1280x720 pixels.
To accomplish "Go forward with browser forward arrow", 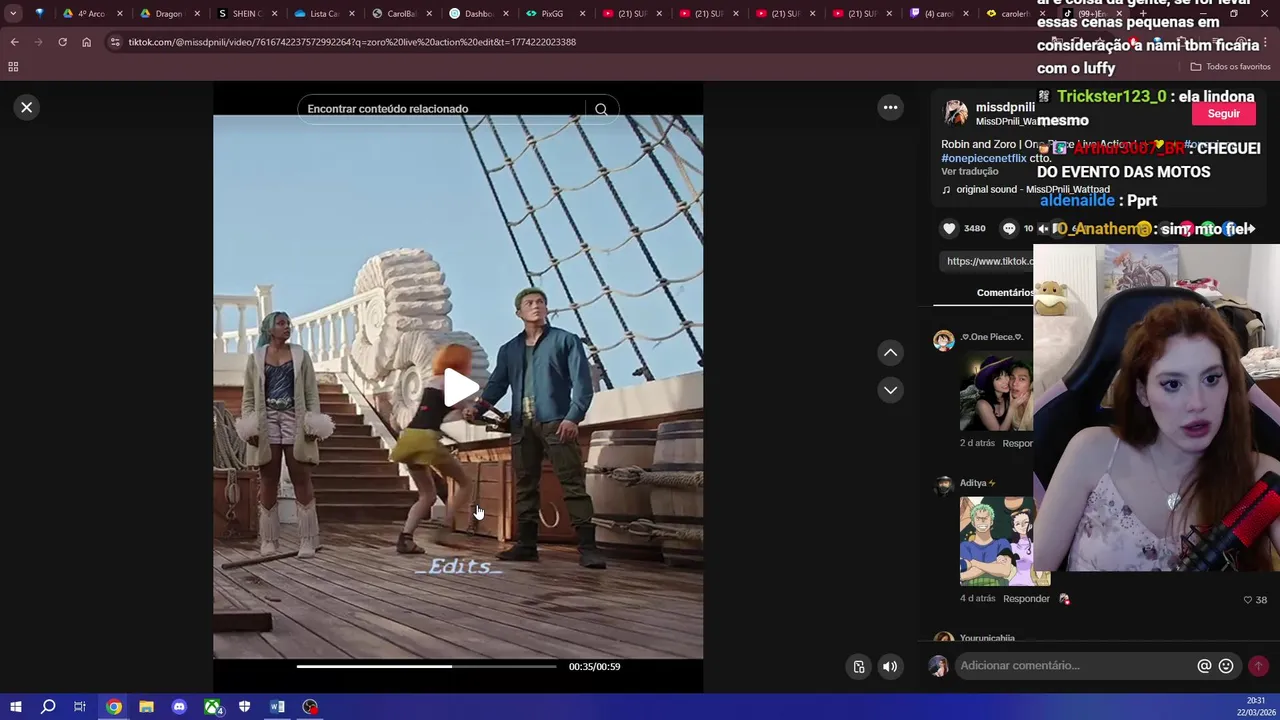I will [38, 42].
